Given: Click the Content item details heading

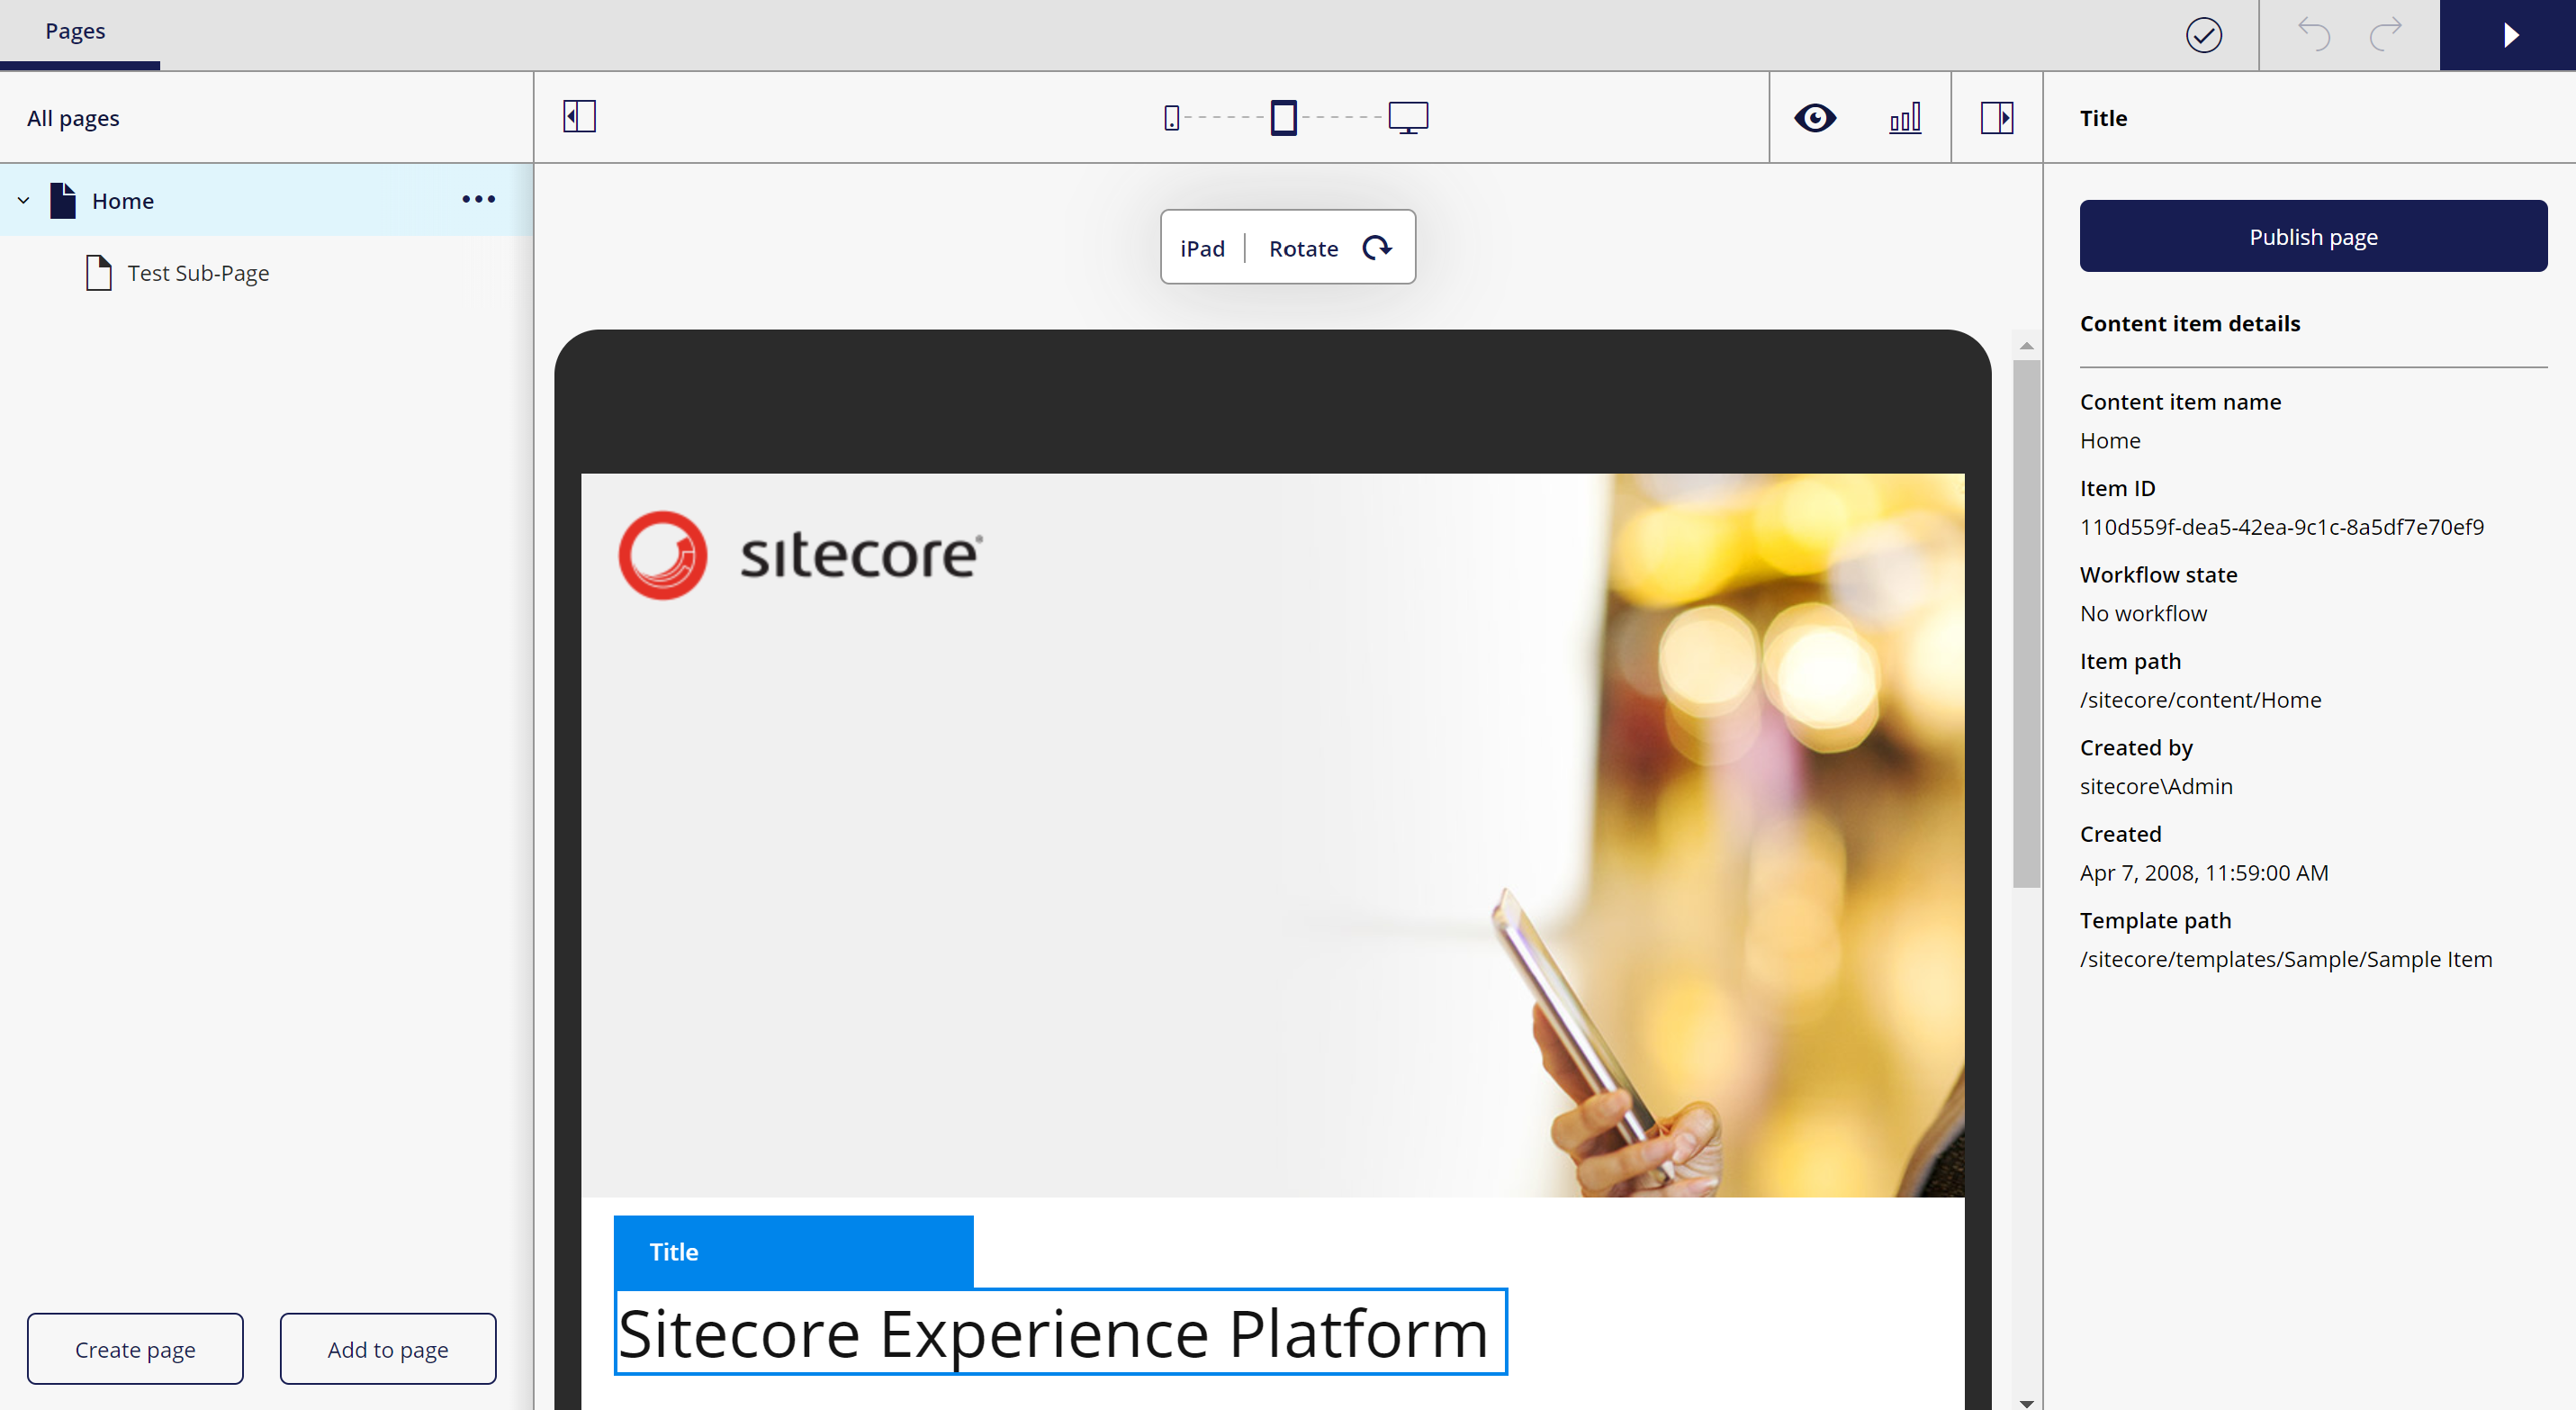Looking at the screenshot, I should point(2190,323).
